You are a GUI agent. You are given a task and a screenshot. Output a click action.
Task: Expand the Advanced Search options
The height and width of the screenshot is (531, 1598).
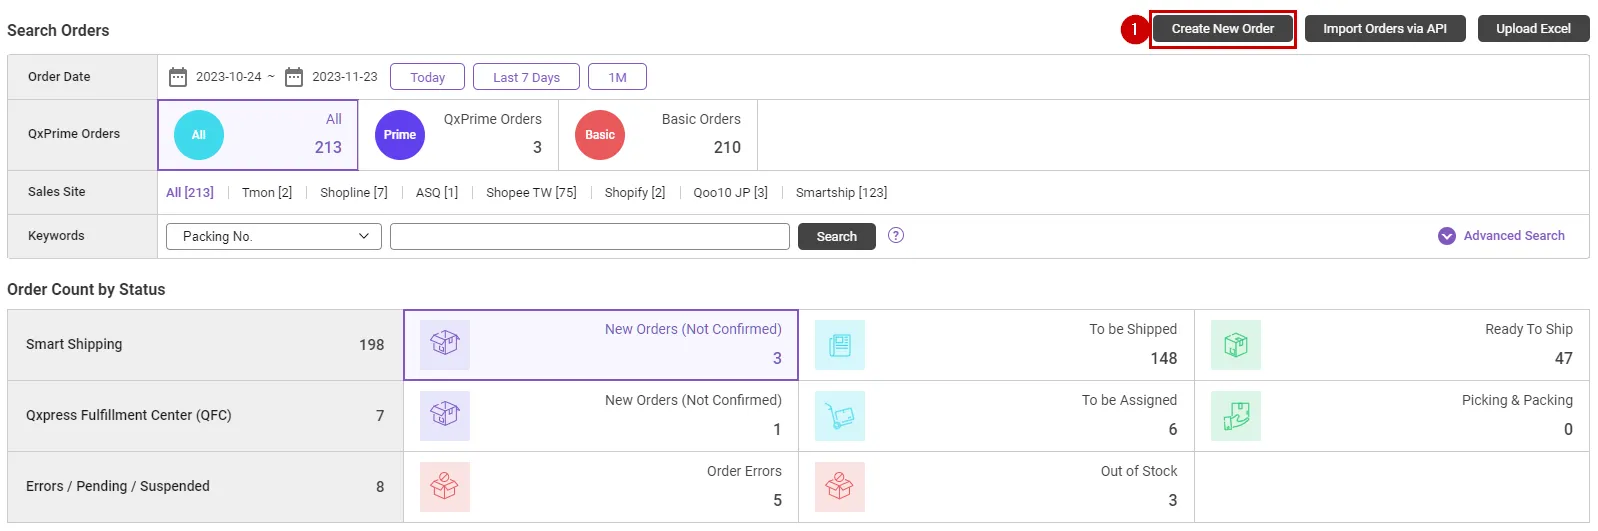[1502, 236]
